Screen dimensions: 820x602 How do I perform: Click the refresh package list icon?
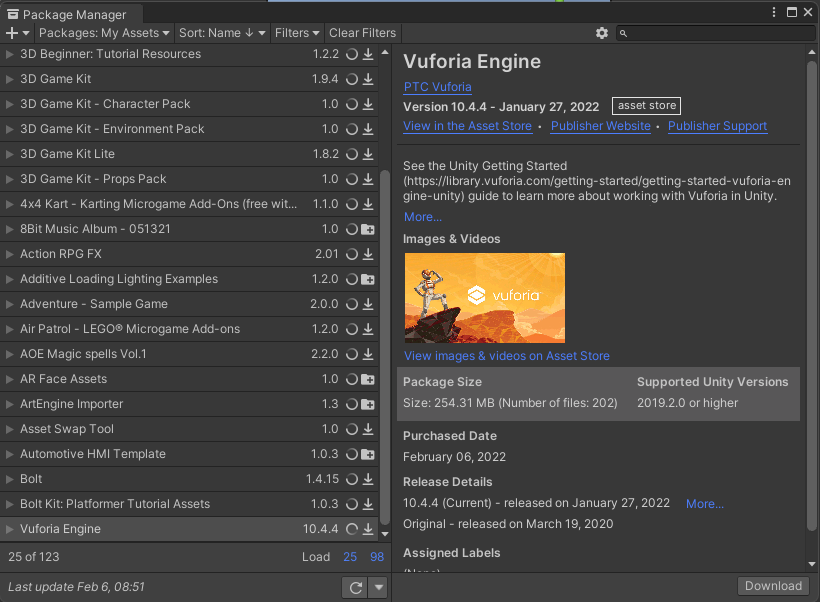point(356,587)
